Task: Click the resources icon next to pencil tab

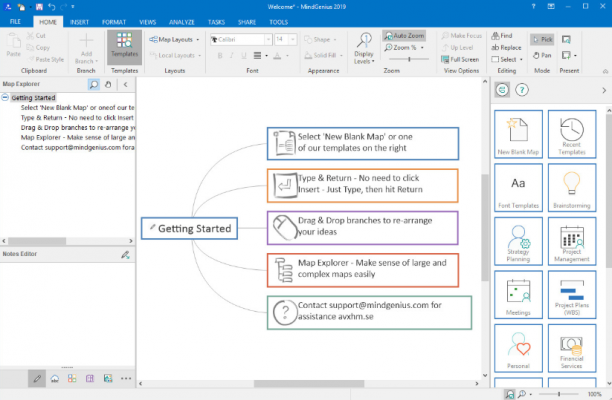Action: [x=55, y=379]
